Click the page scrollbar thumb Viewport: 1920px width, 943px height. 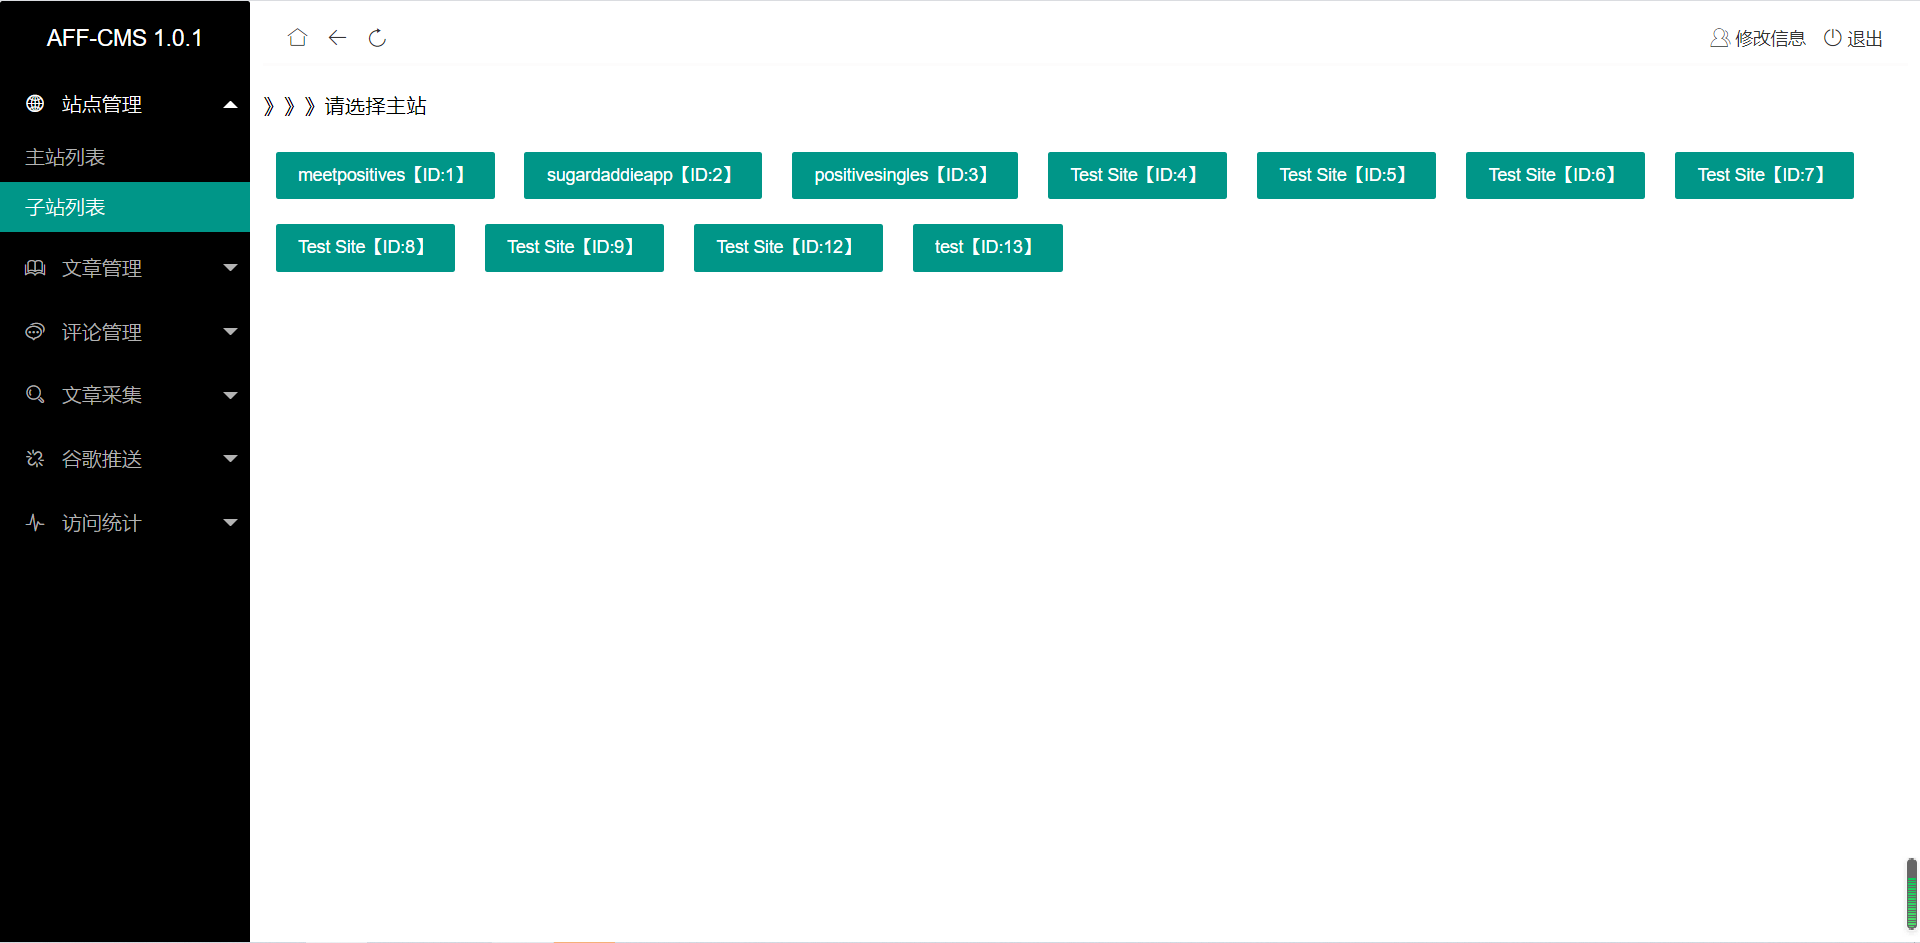pos(1912,893)
